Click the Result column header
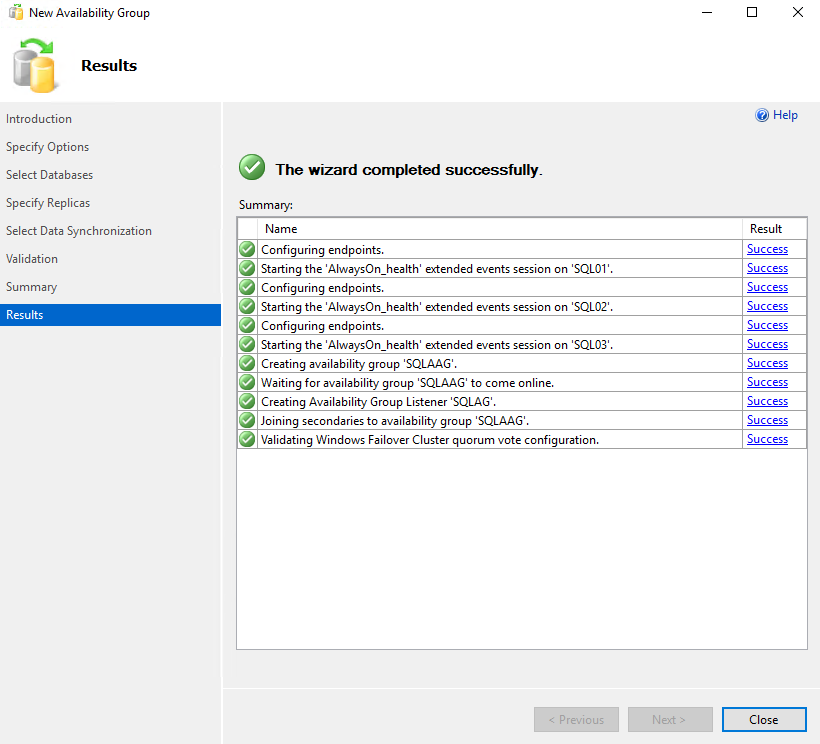820x744 pixels. tap(775, 229)
